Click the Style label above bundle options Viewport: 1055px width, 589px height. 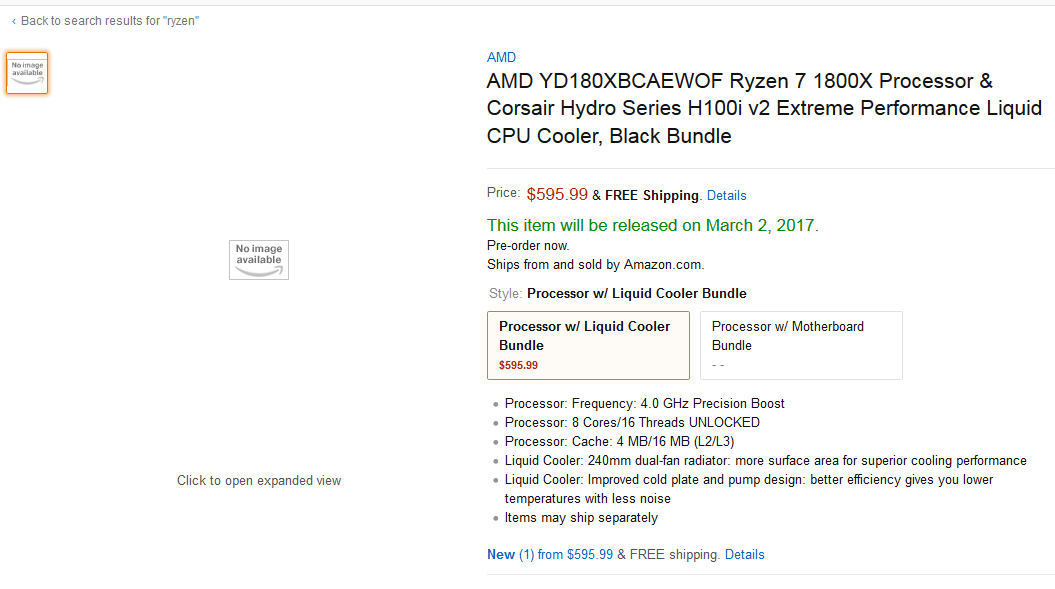pos(505,293)
